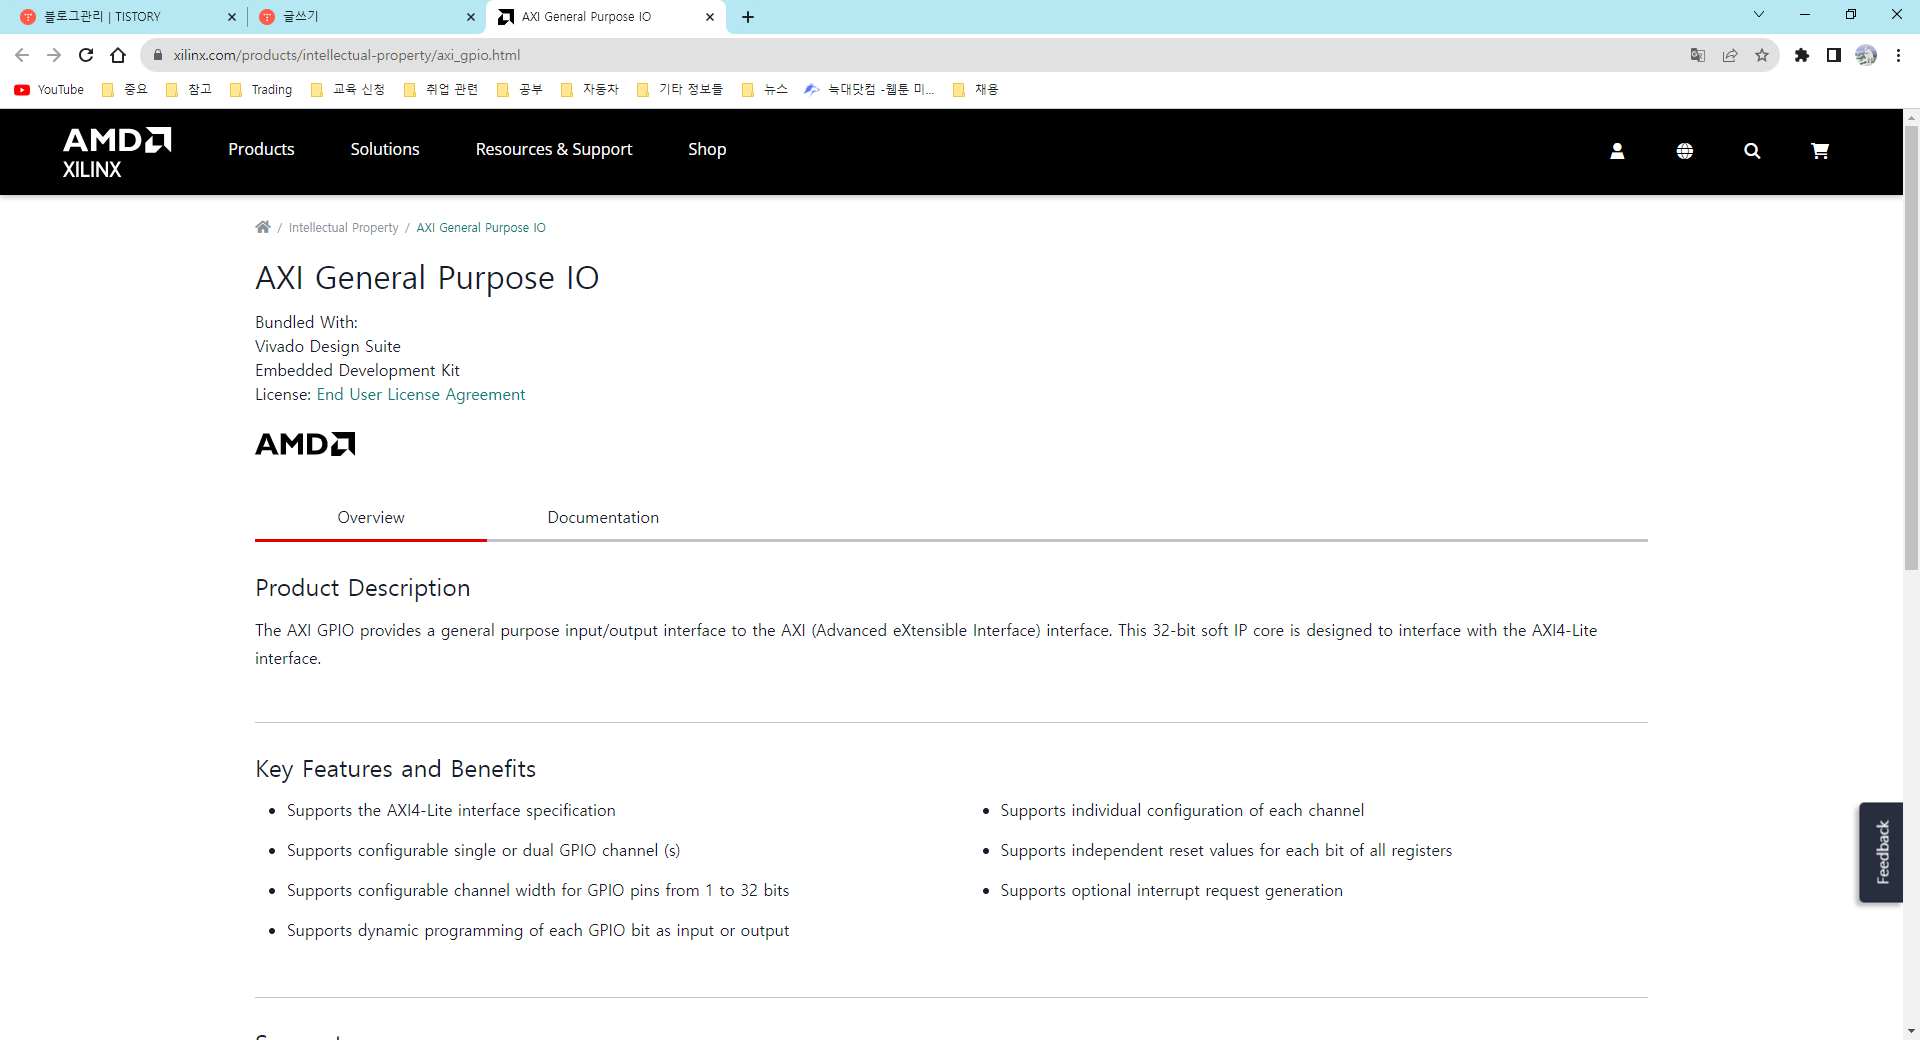Toggle the browser side panel
This screenshot has height=1040, width=1920.
[1834, 55]
